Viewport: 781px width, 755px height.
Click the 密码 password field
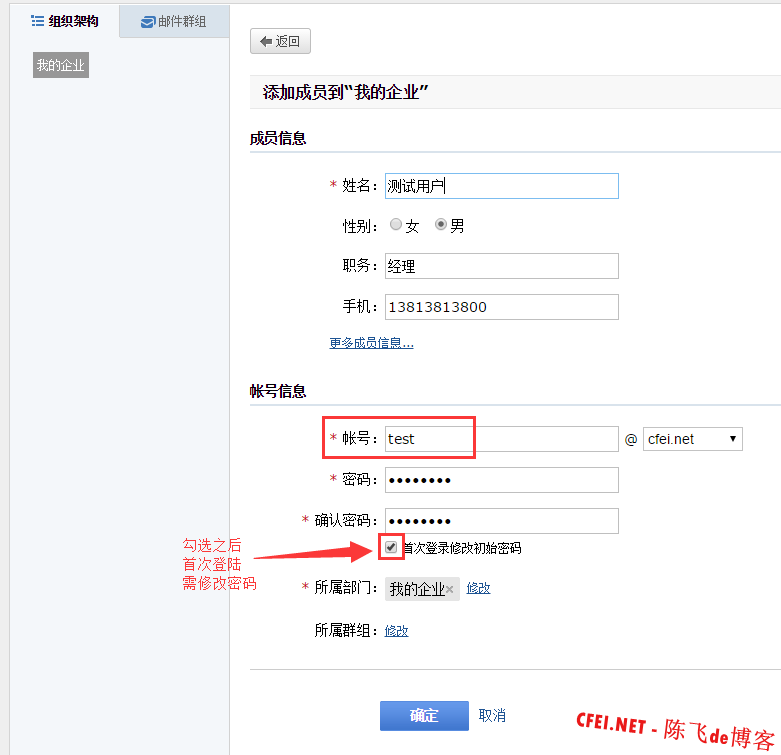501,480
